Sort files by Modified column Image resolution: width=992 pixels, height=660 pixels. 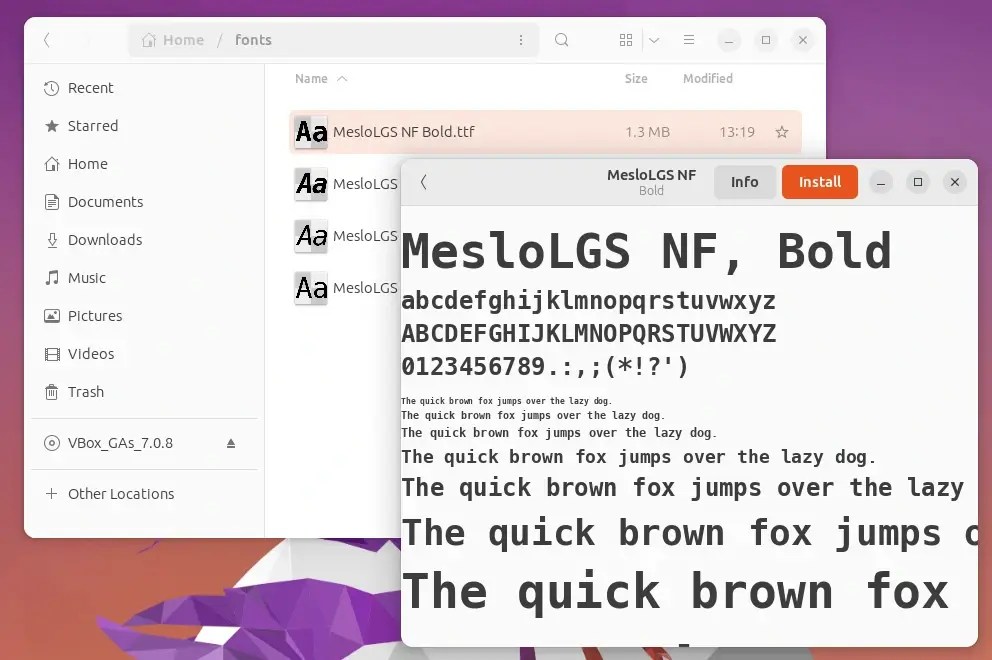tap(707, 78)
